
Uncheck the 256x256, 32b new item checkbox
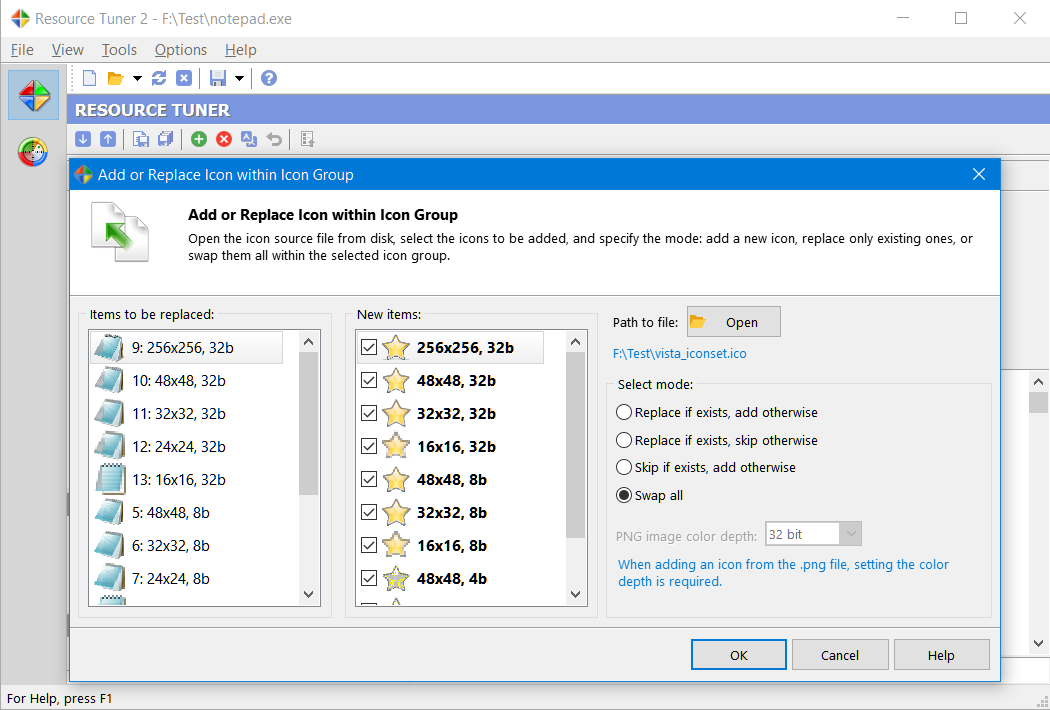pos(369,347)
